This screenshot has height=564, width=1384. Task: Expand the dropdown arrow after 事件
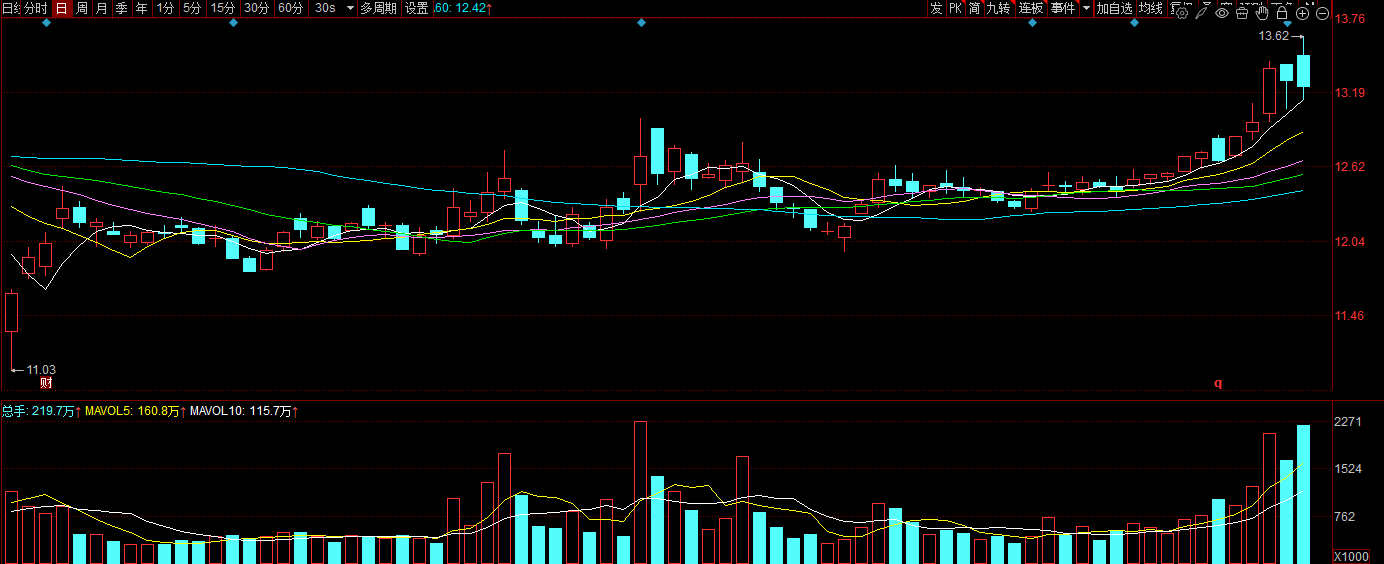click(x=1086, y=8)
